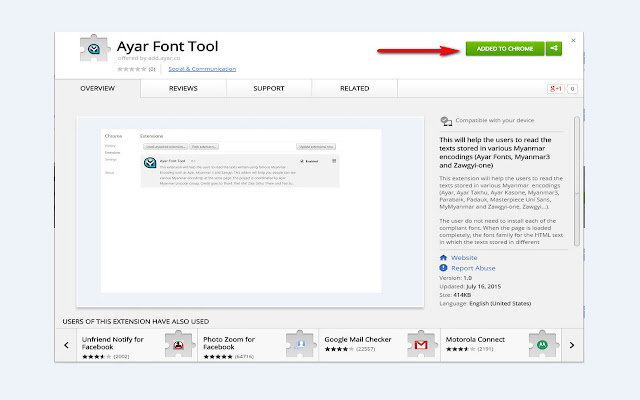
Task: Click the alert icon beside Report Abuse
Action: [443, 268]
